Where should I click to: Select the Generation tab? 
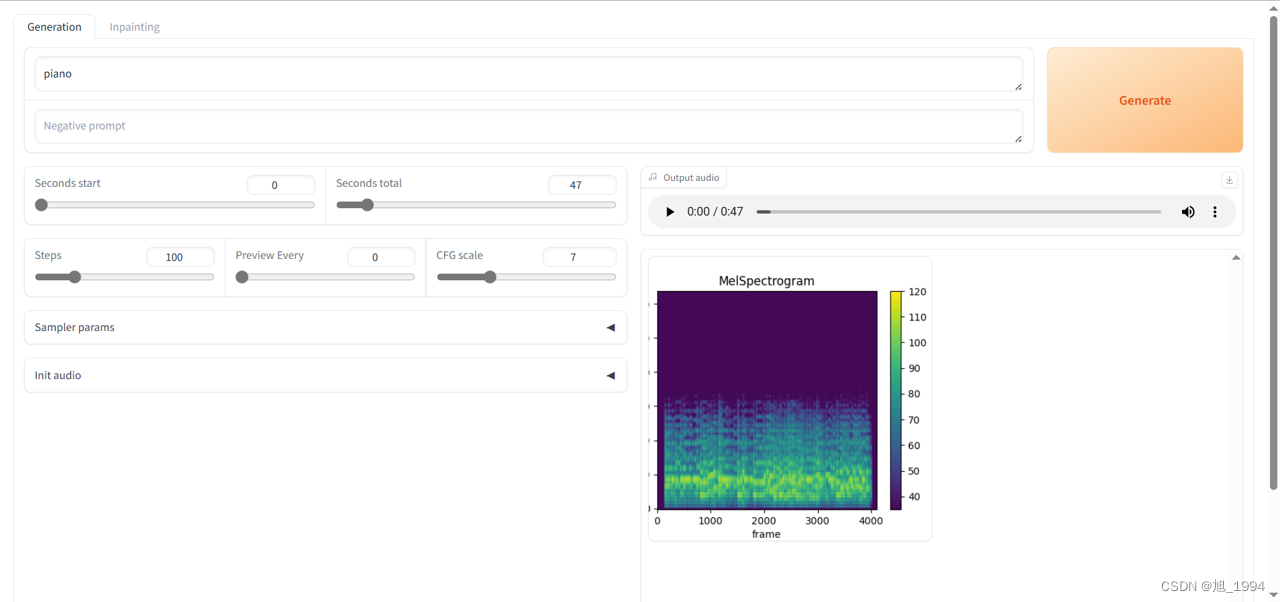[x=54, y=26]
